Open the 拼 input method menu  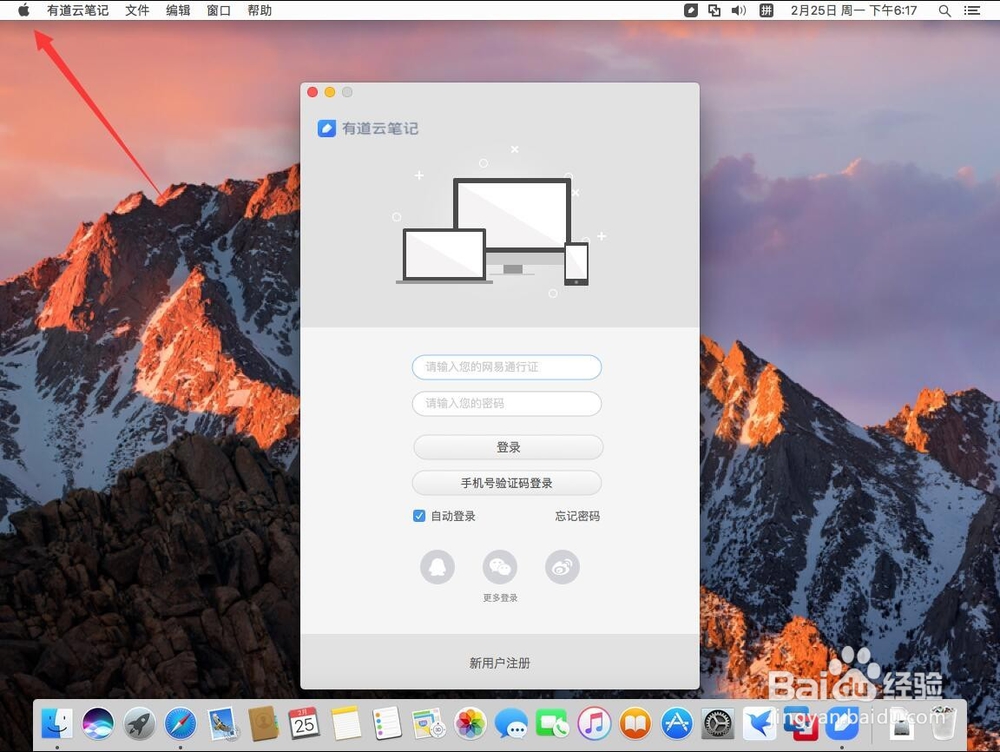766,10
